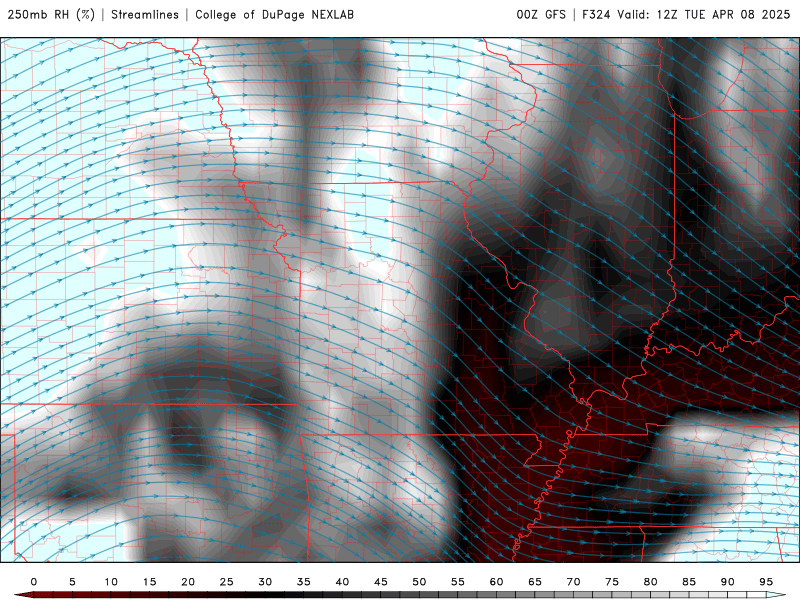Click 'Valid: 12Z TUE APR 08 2025' text
Image resolution: width=800 pixels, height=600 pixels.
(704, 15)
